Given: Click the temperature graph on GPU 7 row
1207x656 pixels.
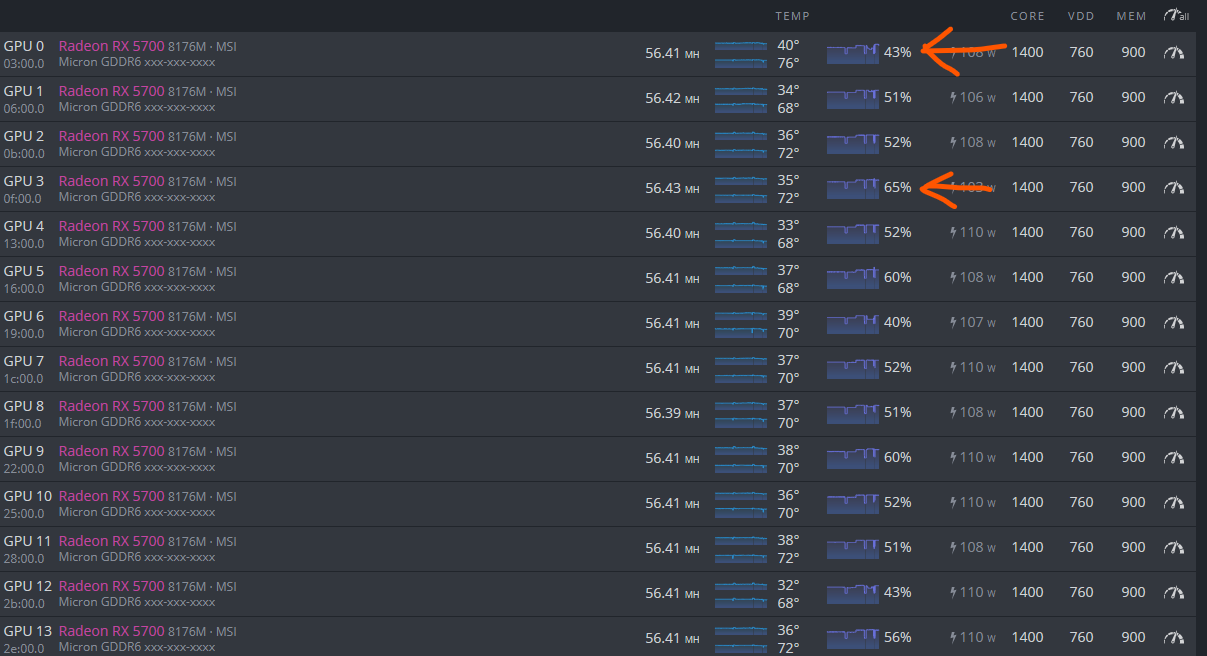Looking at the screenshot, I should tap(741, 368).
